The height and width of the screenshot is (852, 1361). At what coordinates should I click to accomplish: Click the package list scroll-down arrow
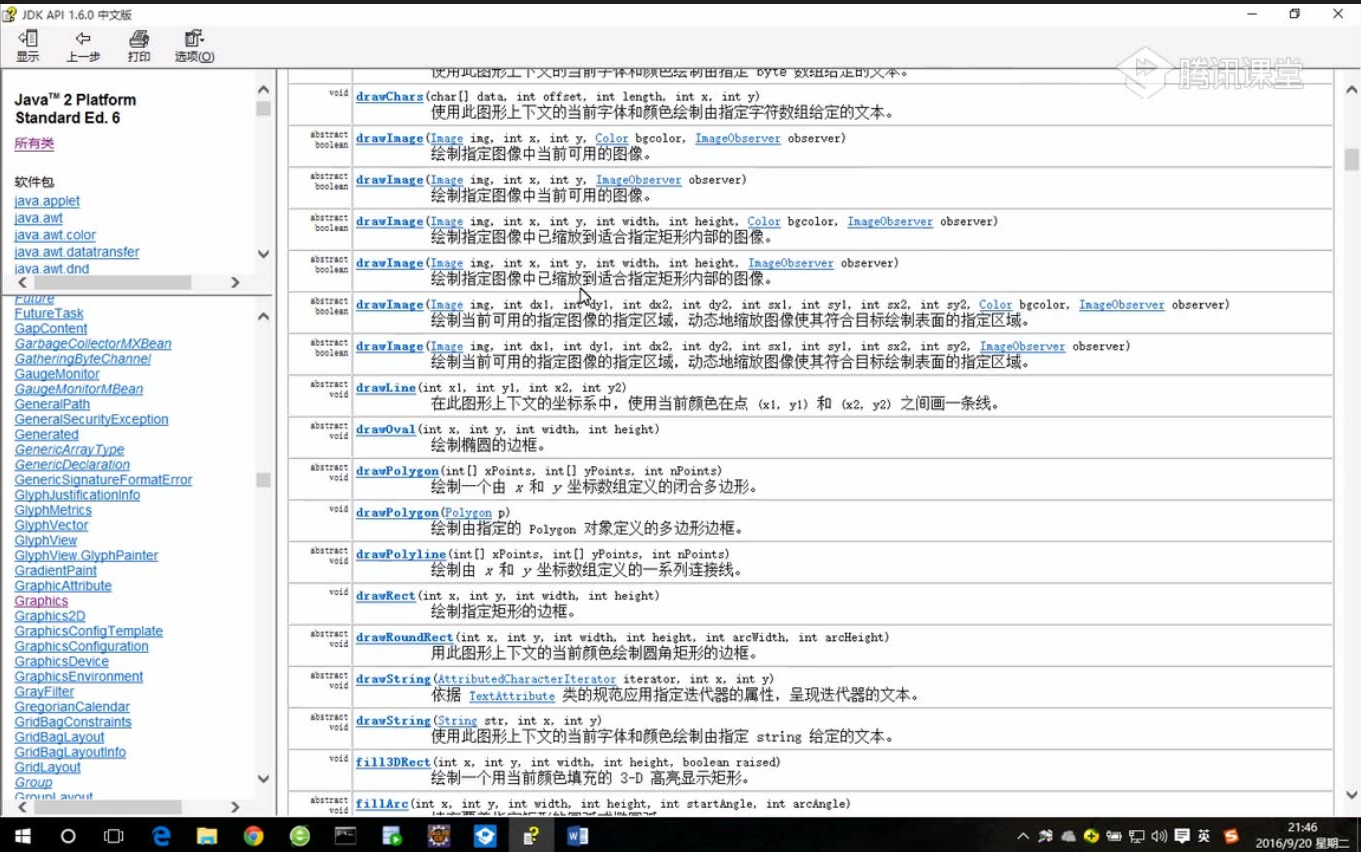pyautogui.click(x=263, y=254)
